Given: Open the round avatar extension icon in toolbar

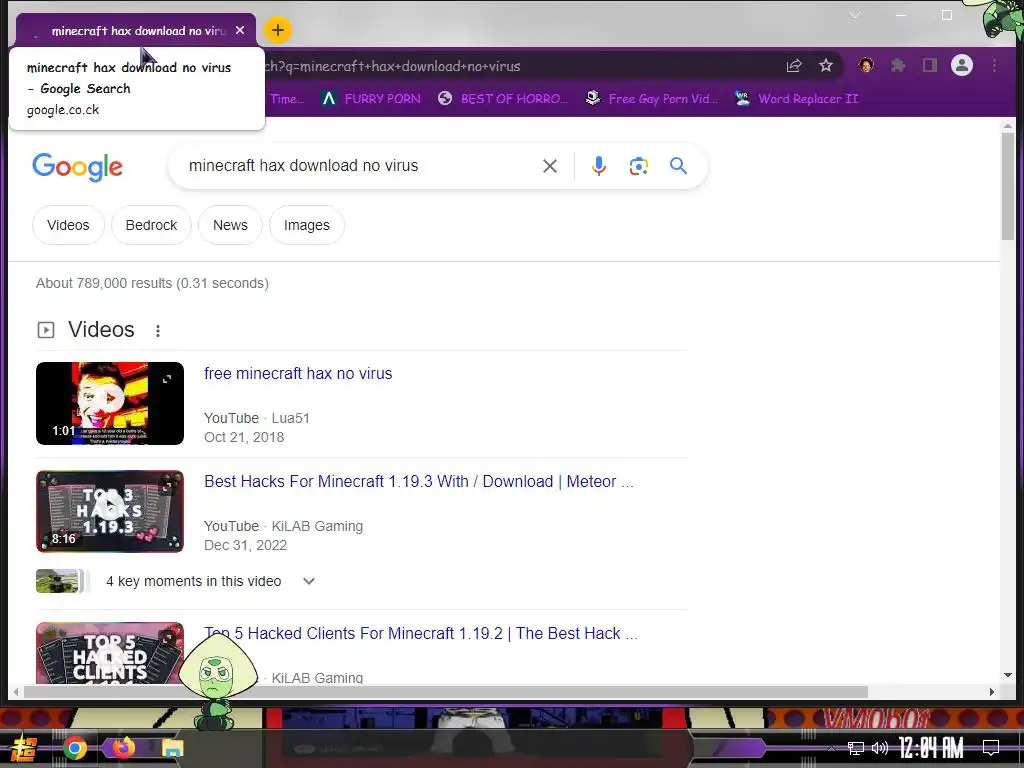Looking at the screenshot, I should (866, 65).
